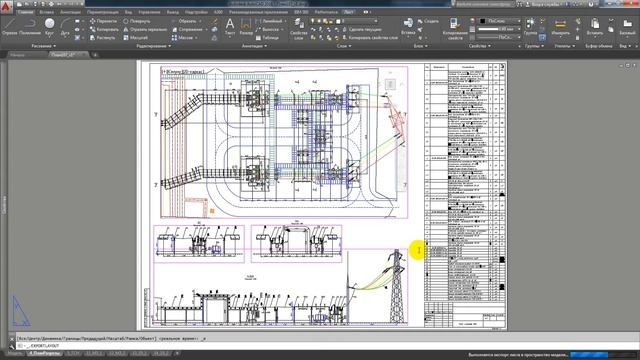Click the Растянуть (Stretch) tool
640x360 pixels.
(102, 38)
